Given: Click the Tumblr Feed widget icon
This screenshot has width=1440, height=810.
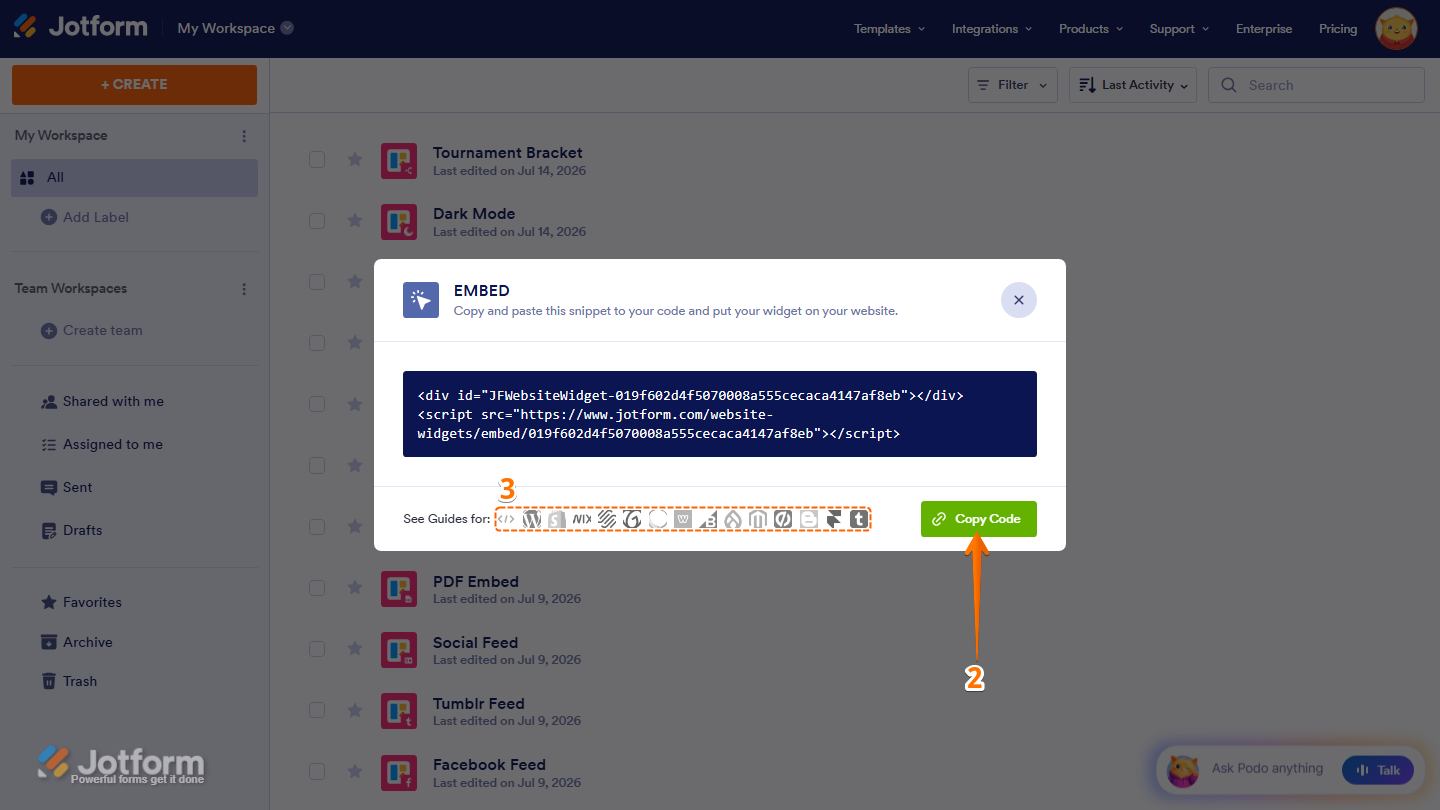Looking at the screenshot, I should pos(399,711).
